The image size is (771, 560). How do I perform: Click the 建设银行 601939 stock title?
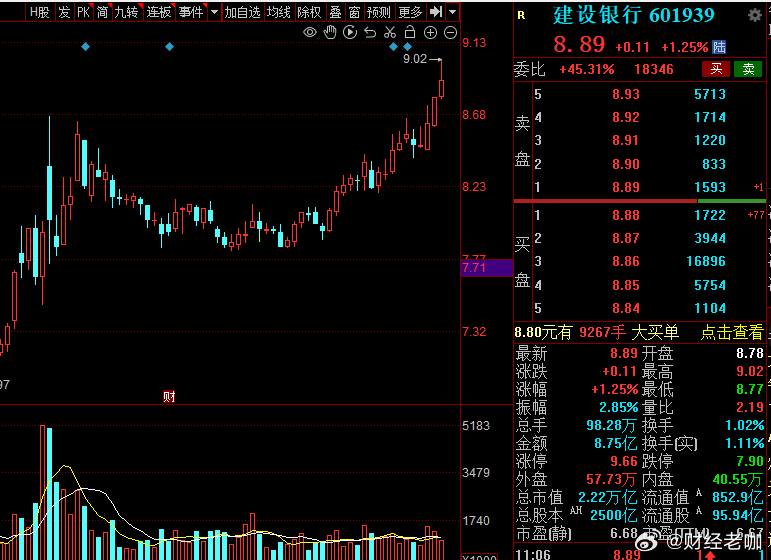(x=633, y=16)
